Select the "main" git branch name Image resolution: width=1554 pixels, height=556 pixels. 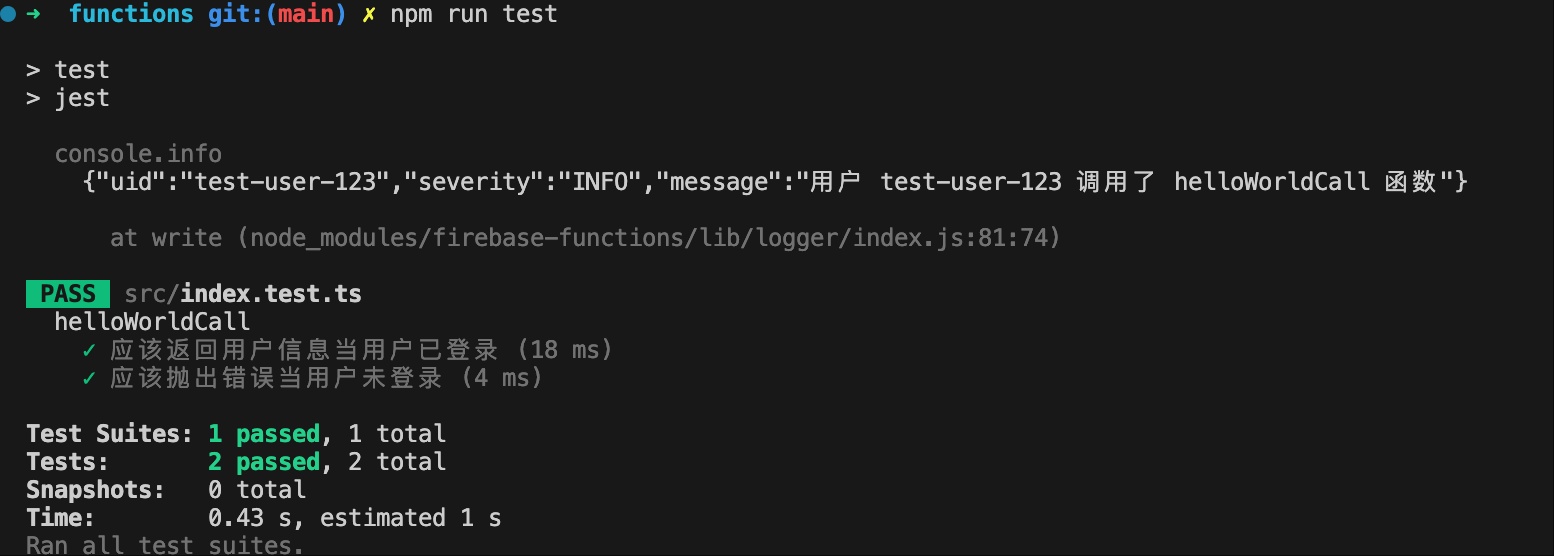[305, 14]
